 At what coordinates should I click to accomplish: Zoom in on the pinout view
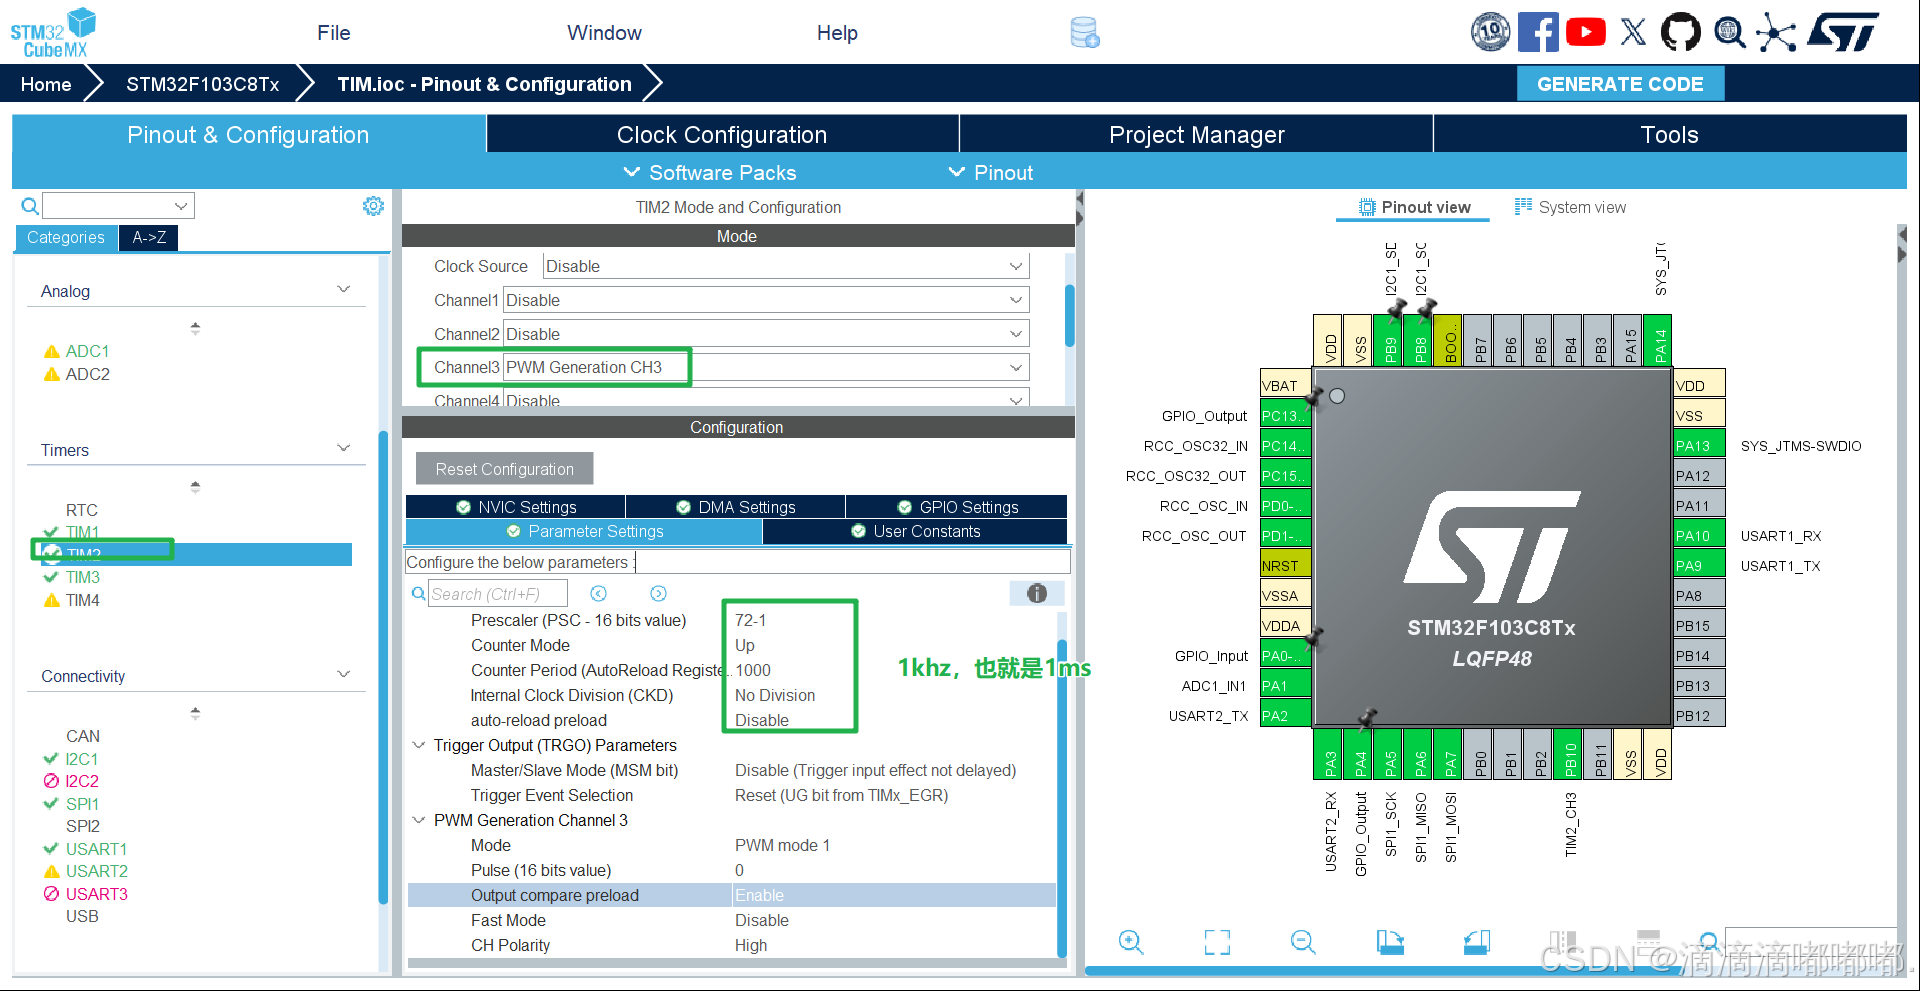pyautogui.click(x=1131, y=942)
